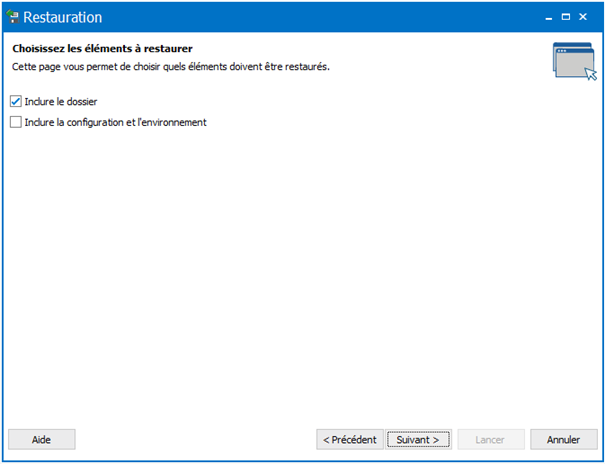Click the Restauration title text
Screen dimensions: 605x464
[x=63, y=17]
